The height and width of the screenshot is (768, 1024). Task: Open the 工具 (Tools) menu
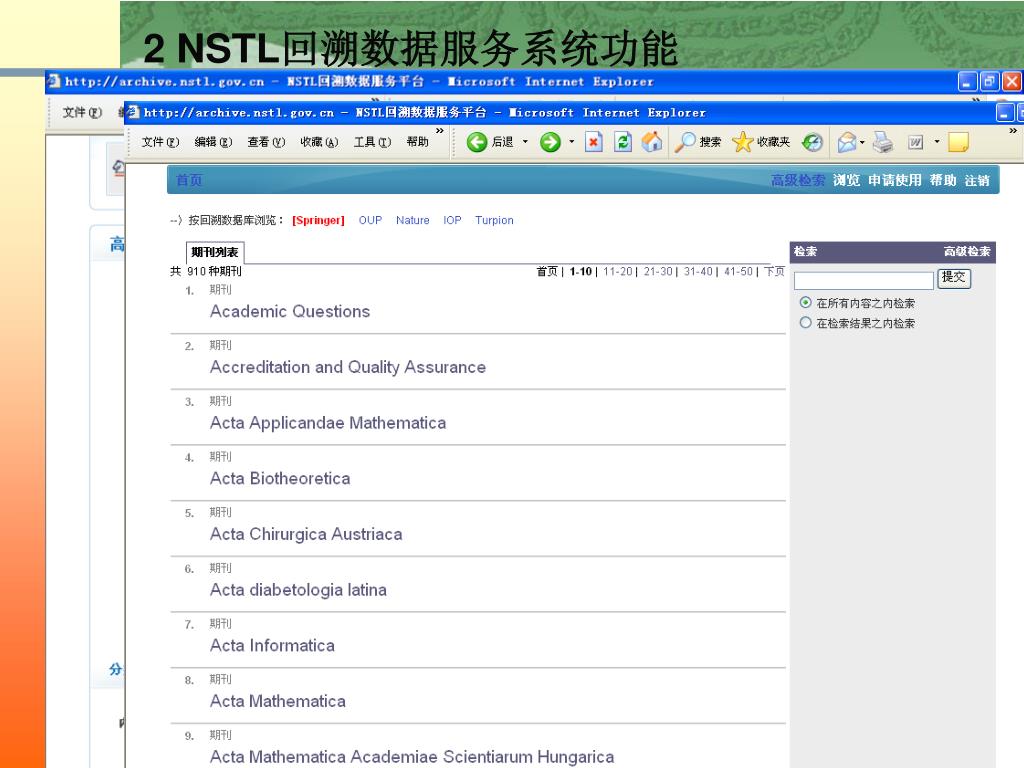click(x=372, y=142)
